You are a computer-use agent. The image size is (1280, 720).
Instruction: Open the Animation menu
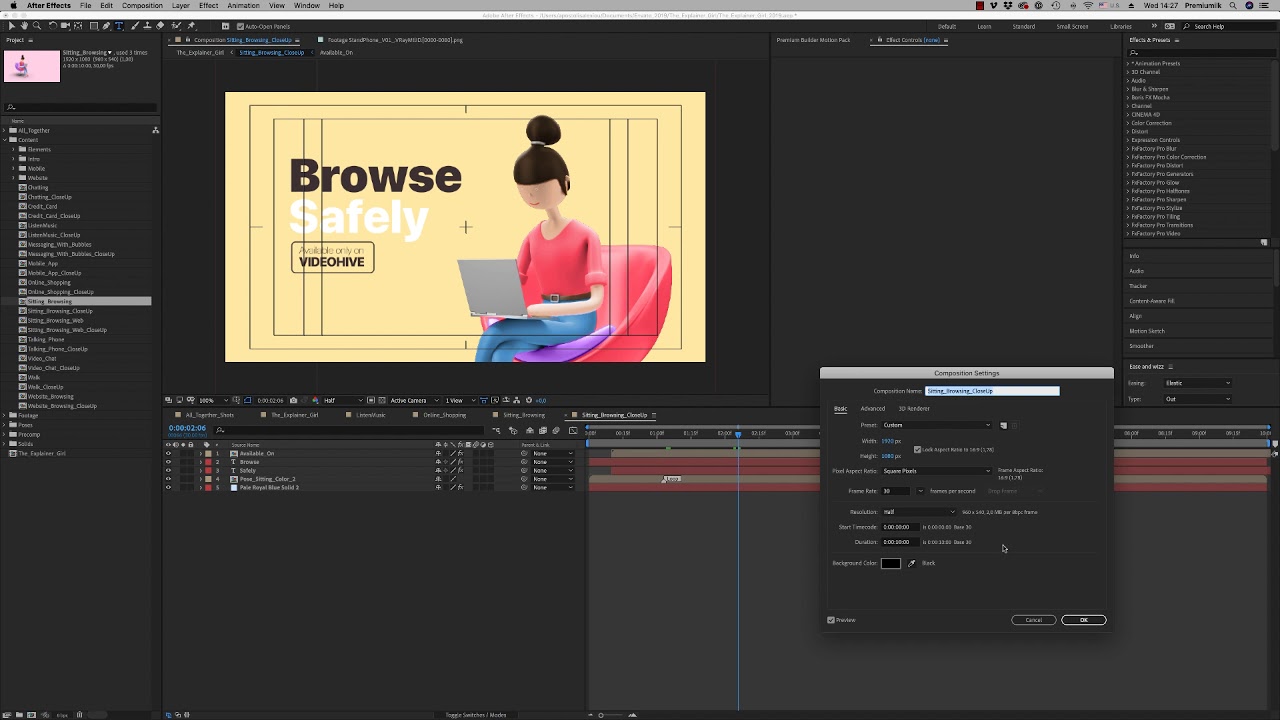(x=243, y=5)
